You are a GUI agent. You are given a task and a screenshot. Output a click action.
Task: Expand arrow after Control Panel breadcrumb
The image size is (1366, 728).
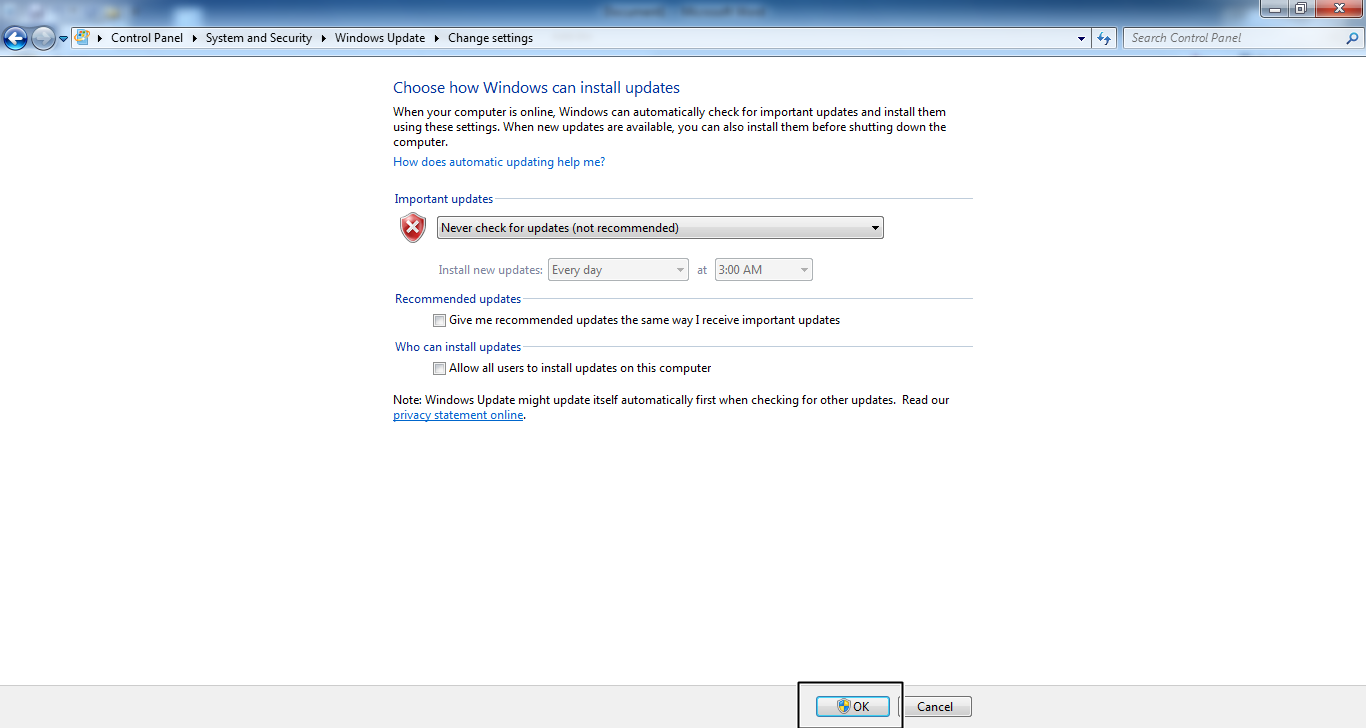coord(195,38)
